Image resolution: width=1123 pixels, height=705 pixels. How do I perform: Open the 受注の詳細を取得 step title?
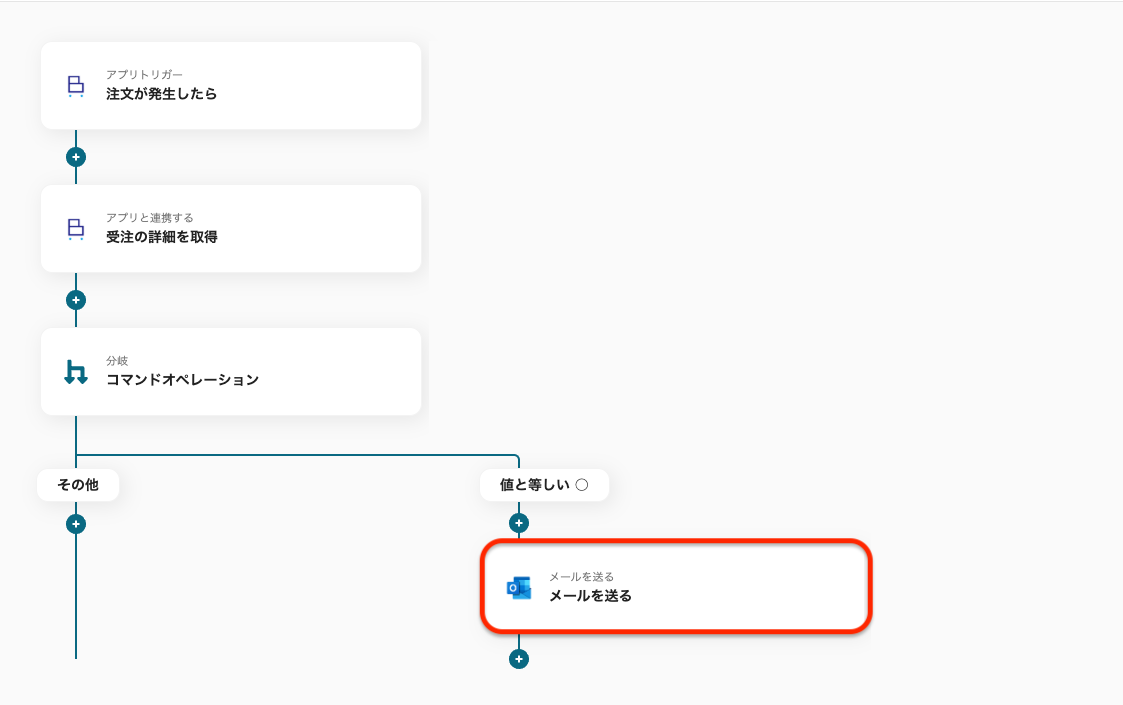[x=161, y=237]
